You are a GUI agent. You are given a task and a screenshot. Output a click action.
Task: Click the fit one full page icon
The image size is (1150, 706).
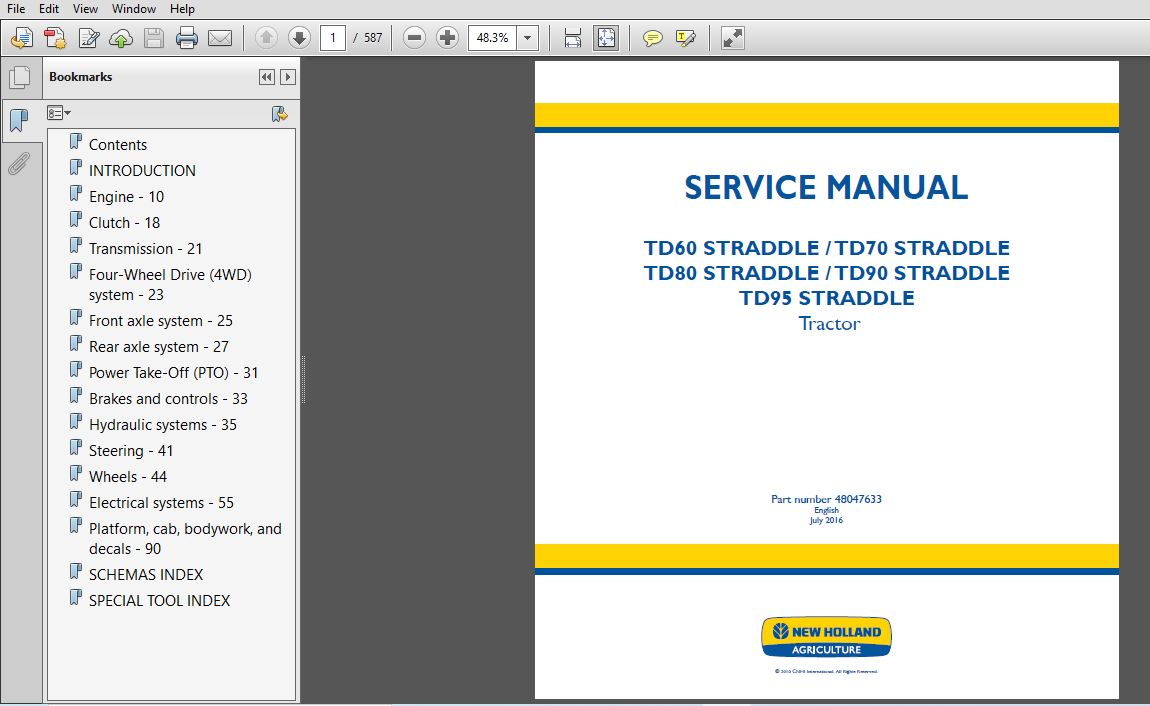pyautogui.click(x=607, y=38)
